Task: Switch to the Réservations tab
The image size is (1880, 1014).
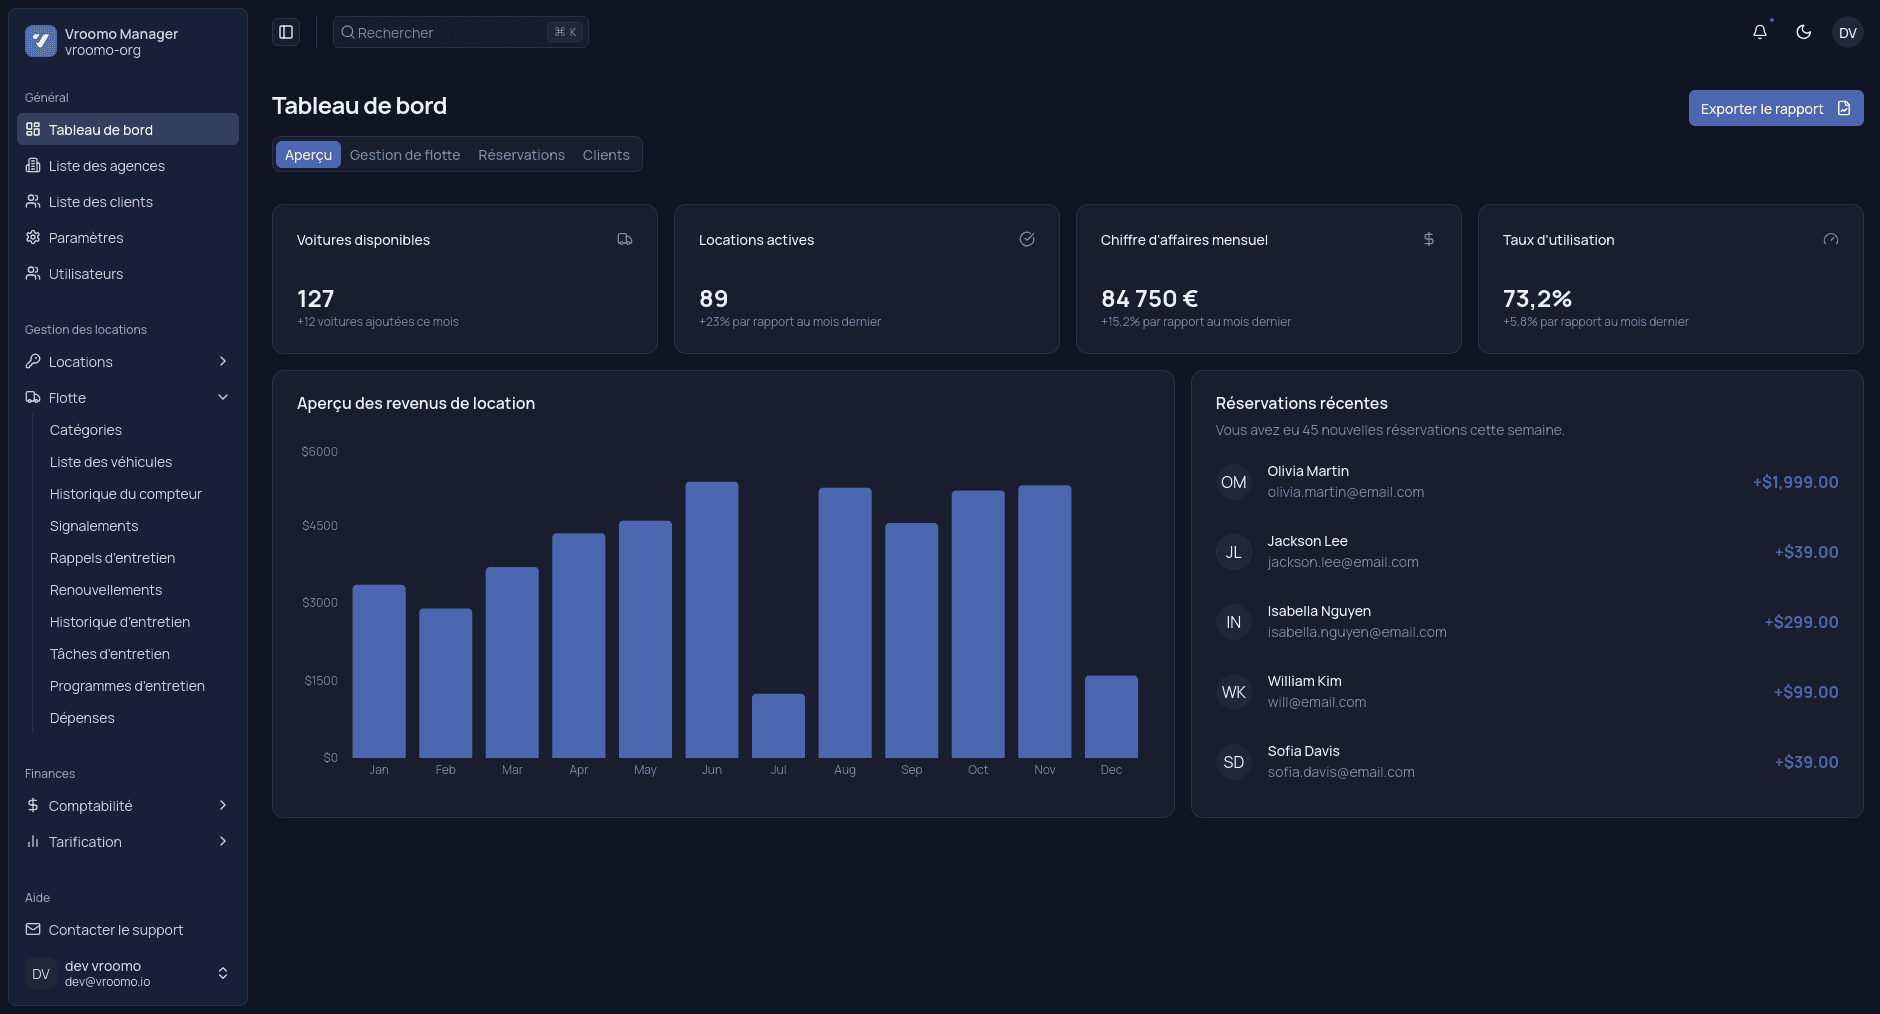Action: 521,154
